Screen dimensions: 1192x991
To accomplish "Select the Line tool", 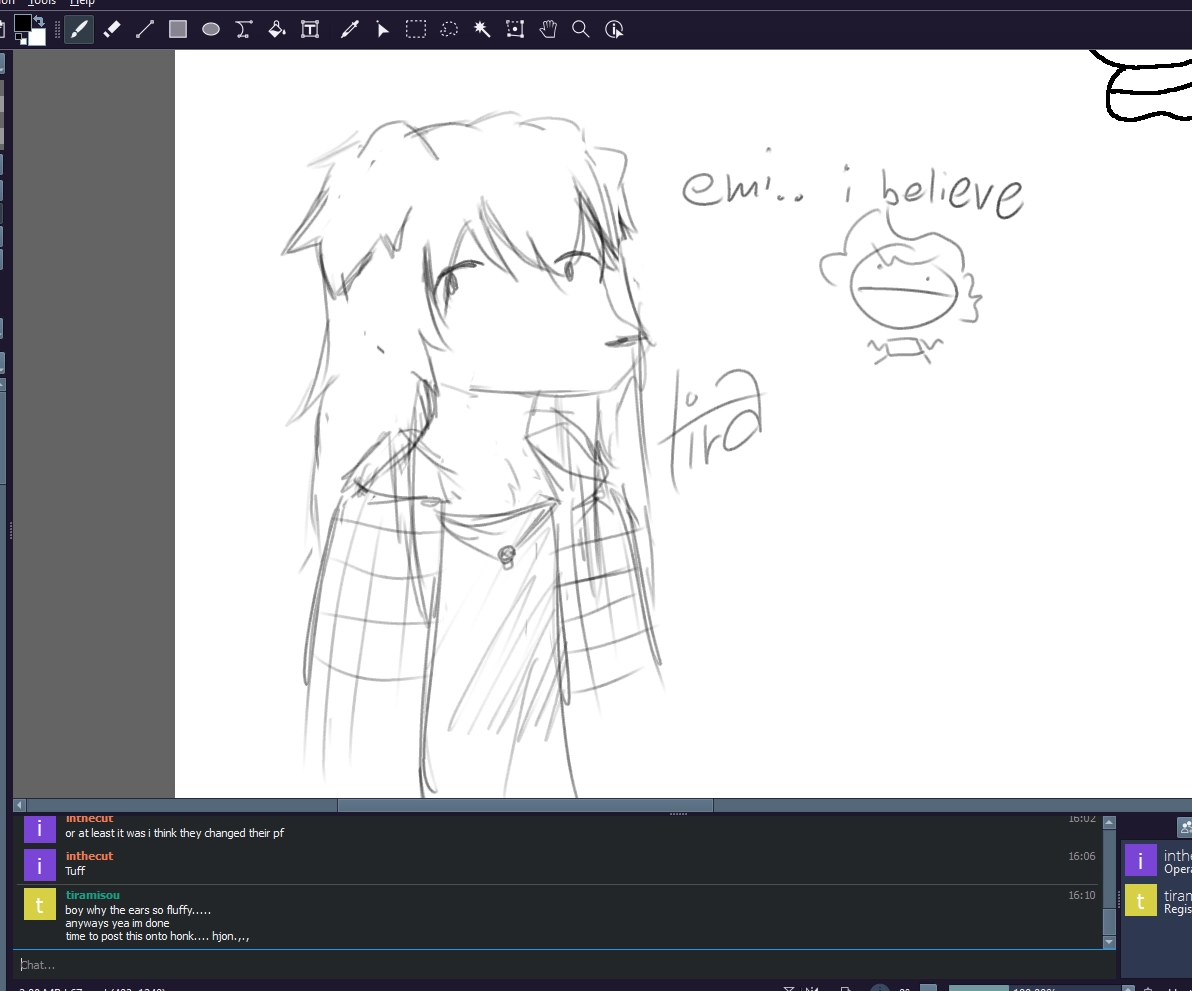I will 144,30.
